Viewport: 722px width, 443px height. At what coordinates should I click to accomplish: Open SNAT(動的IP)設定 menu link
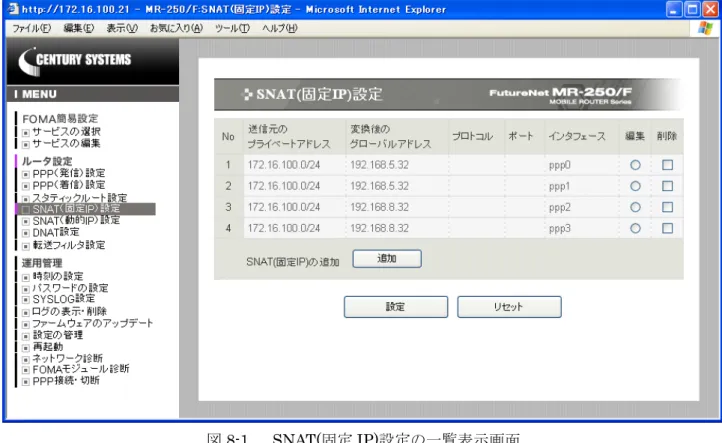coord(76,221)
